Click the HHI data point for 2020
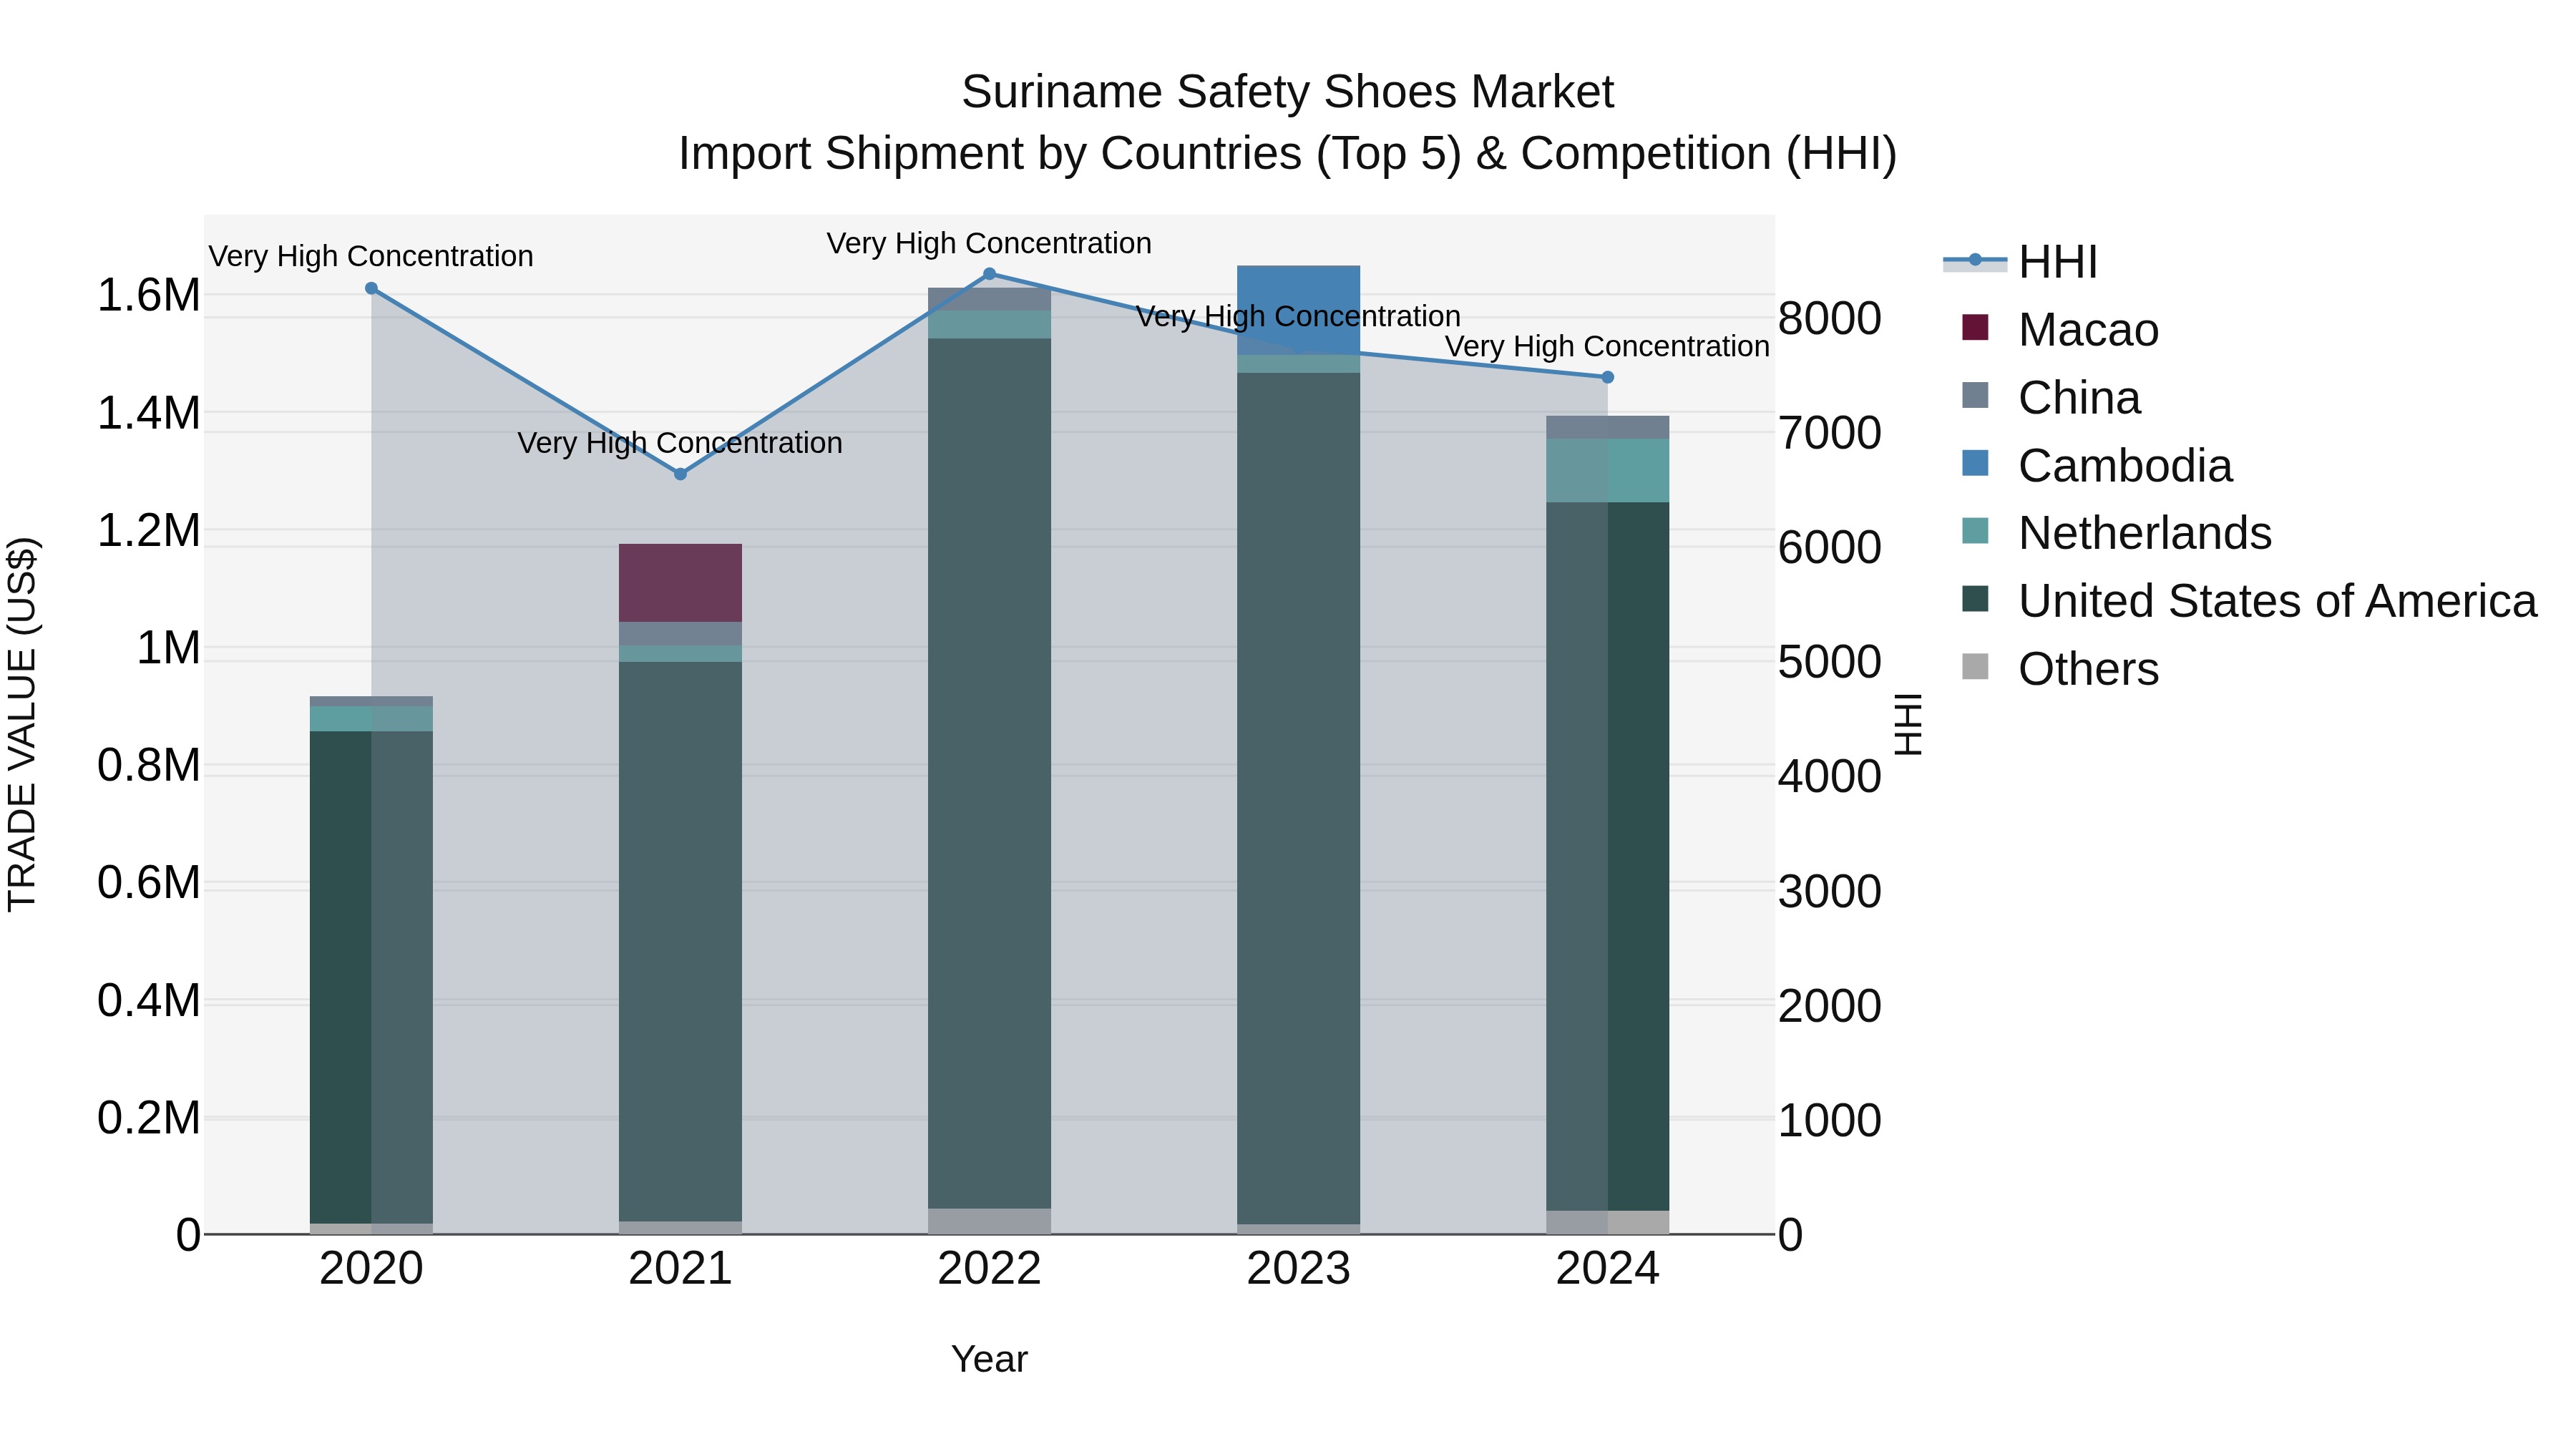Viewport: 2576px width, 1449px height. coord(371,288)
